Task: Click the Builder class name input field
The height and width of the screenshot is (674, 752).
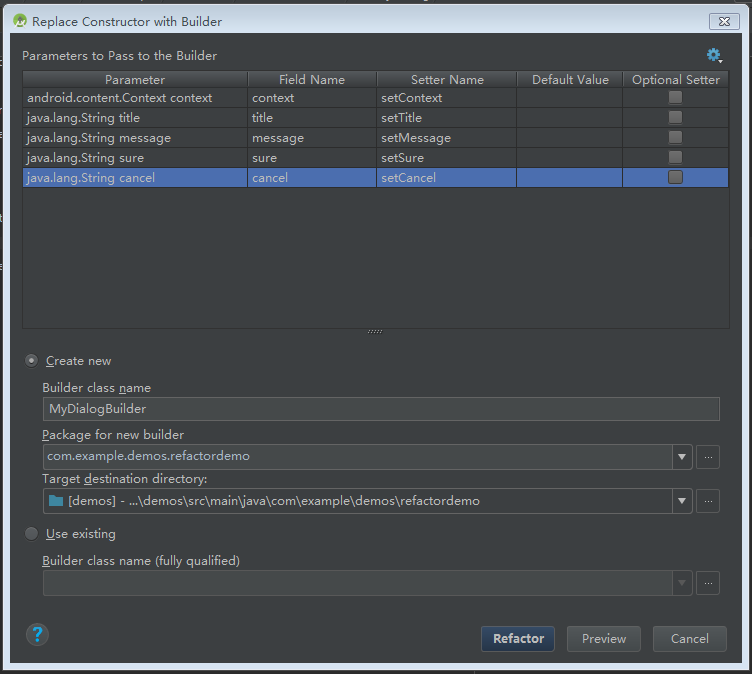Action: pos(380,408)
